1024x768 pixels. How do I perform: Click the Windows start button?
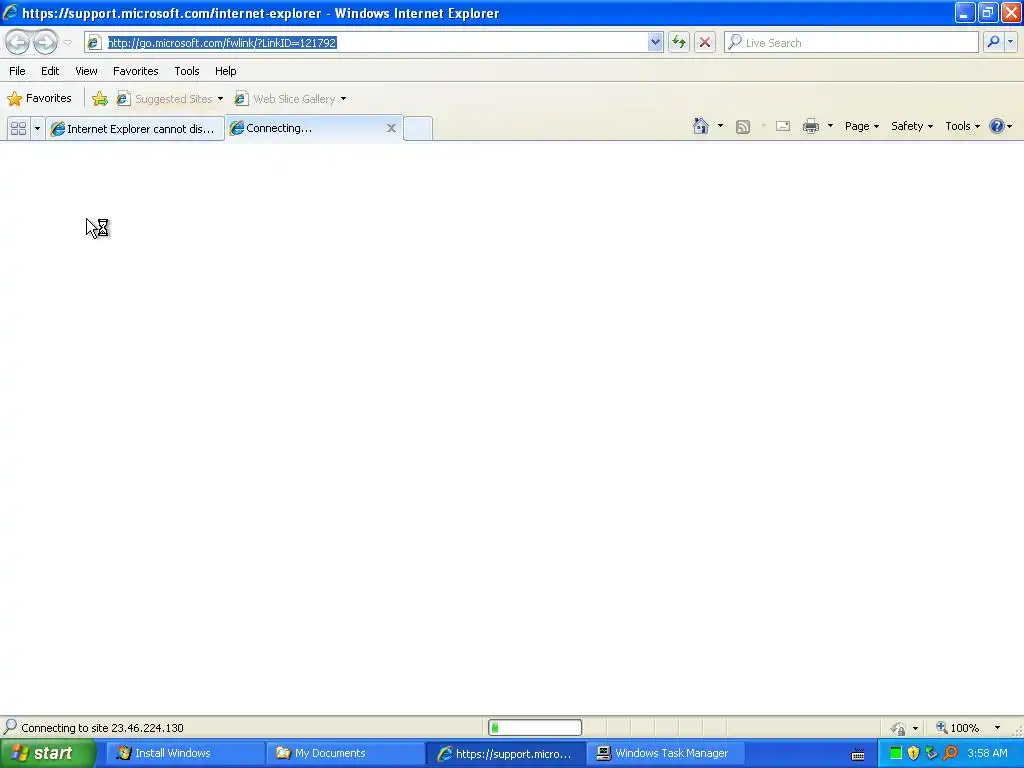click(47, 753)
